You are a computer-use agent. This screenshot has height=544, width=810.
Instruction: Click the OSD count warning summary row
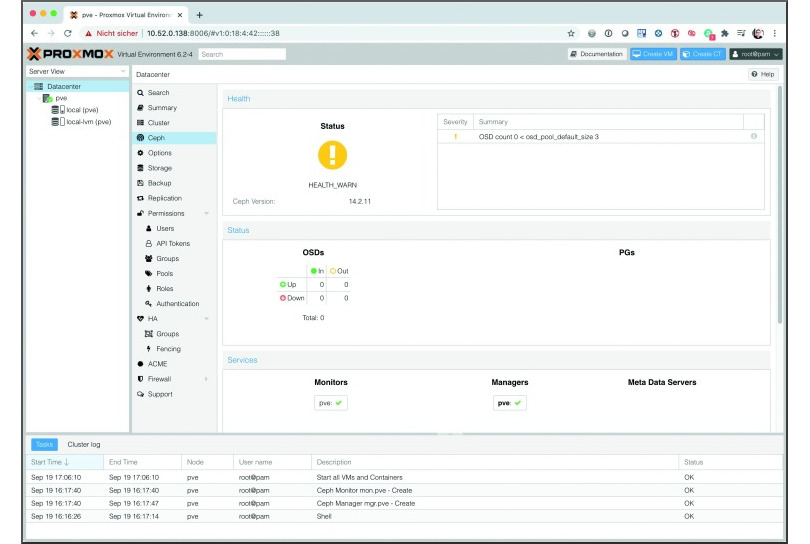click(601, 136)
